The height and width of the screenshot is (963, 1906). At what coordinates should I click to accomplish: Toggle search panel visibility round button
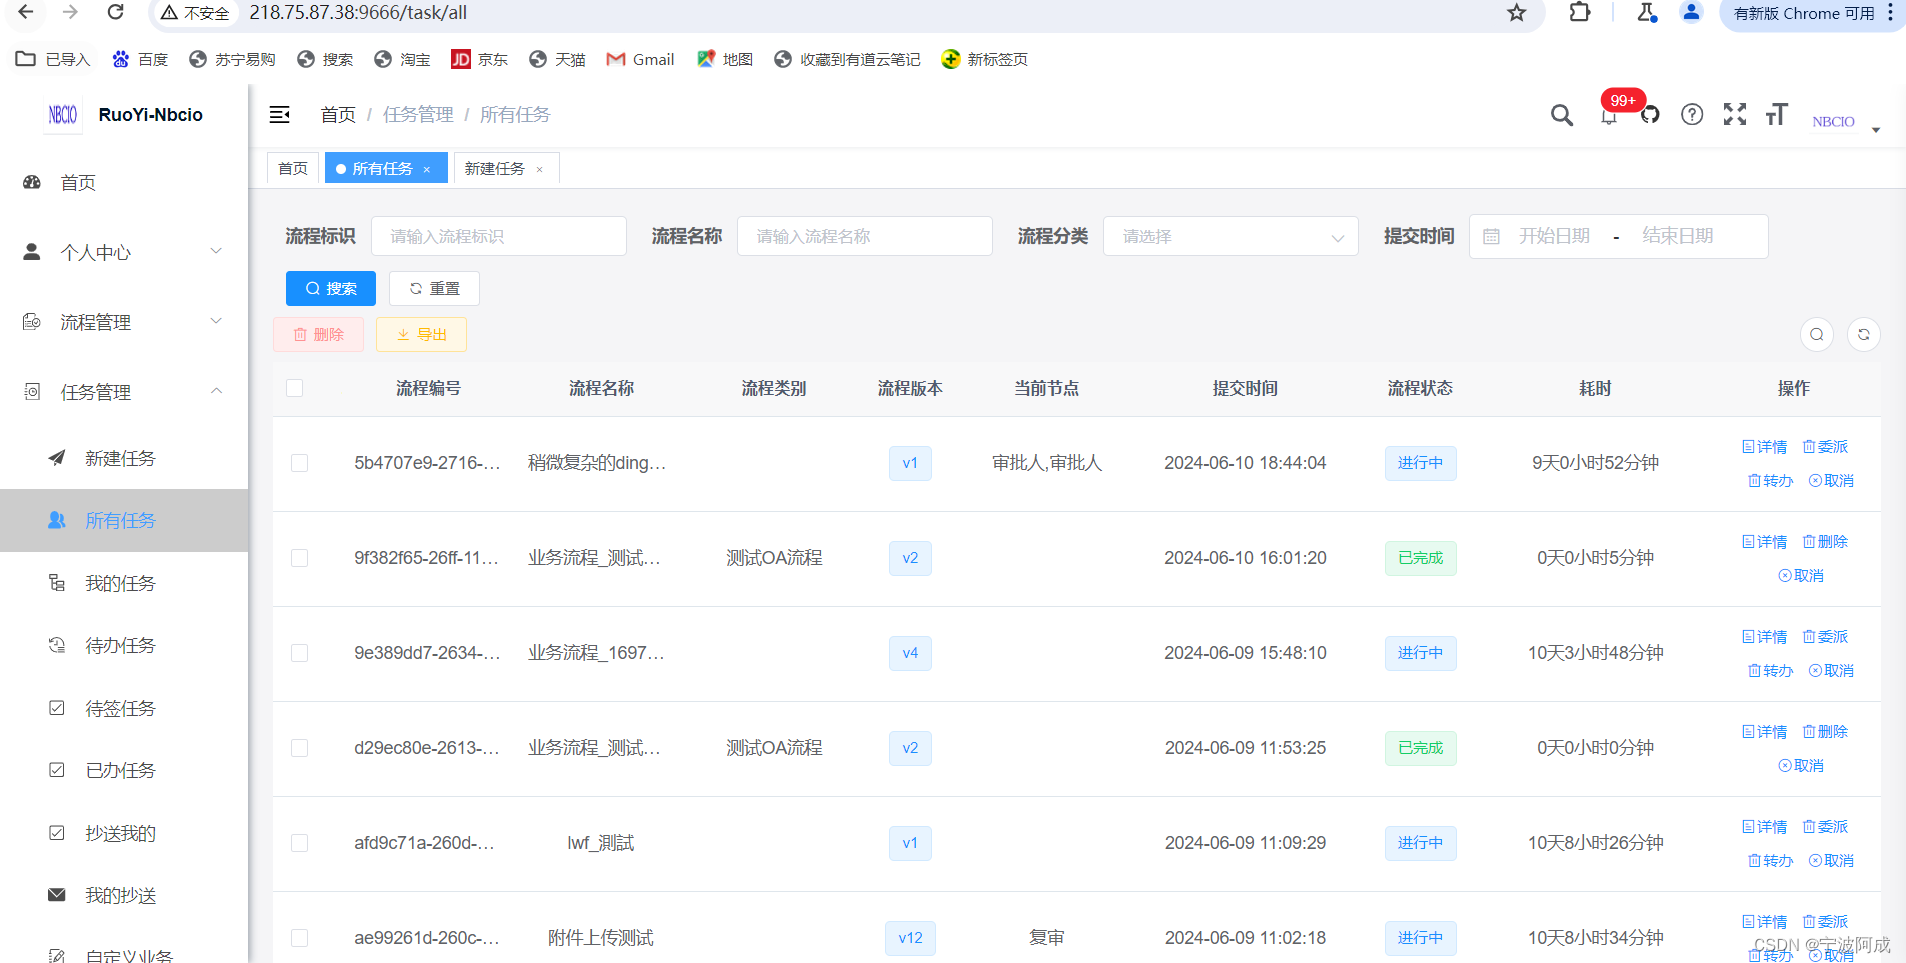(1817, 334)
